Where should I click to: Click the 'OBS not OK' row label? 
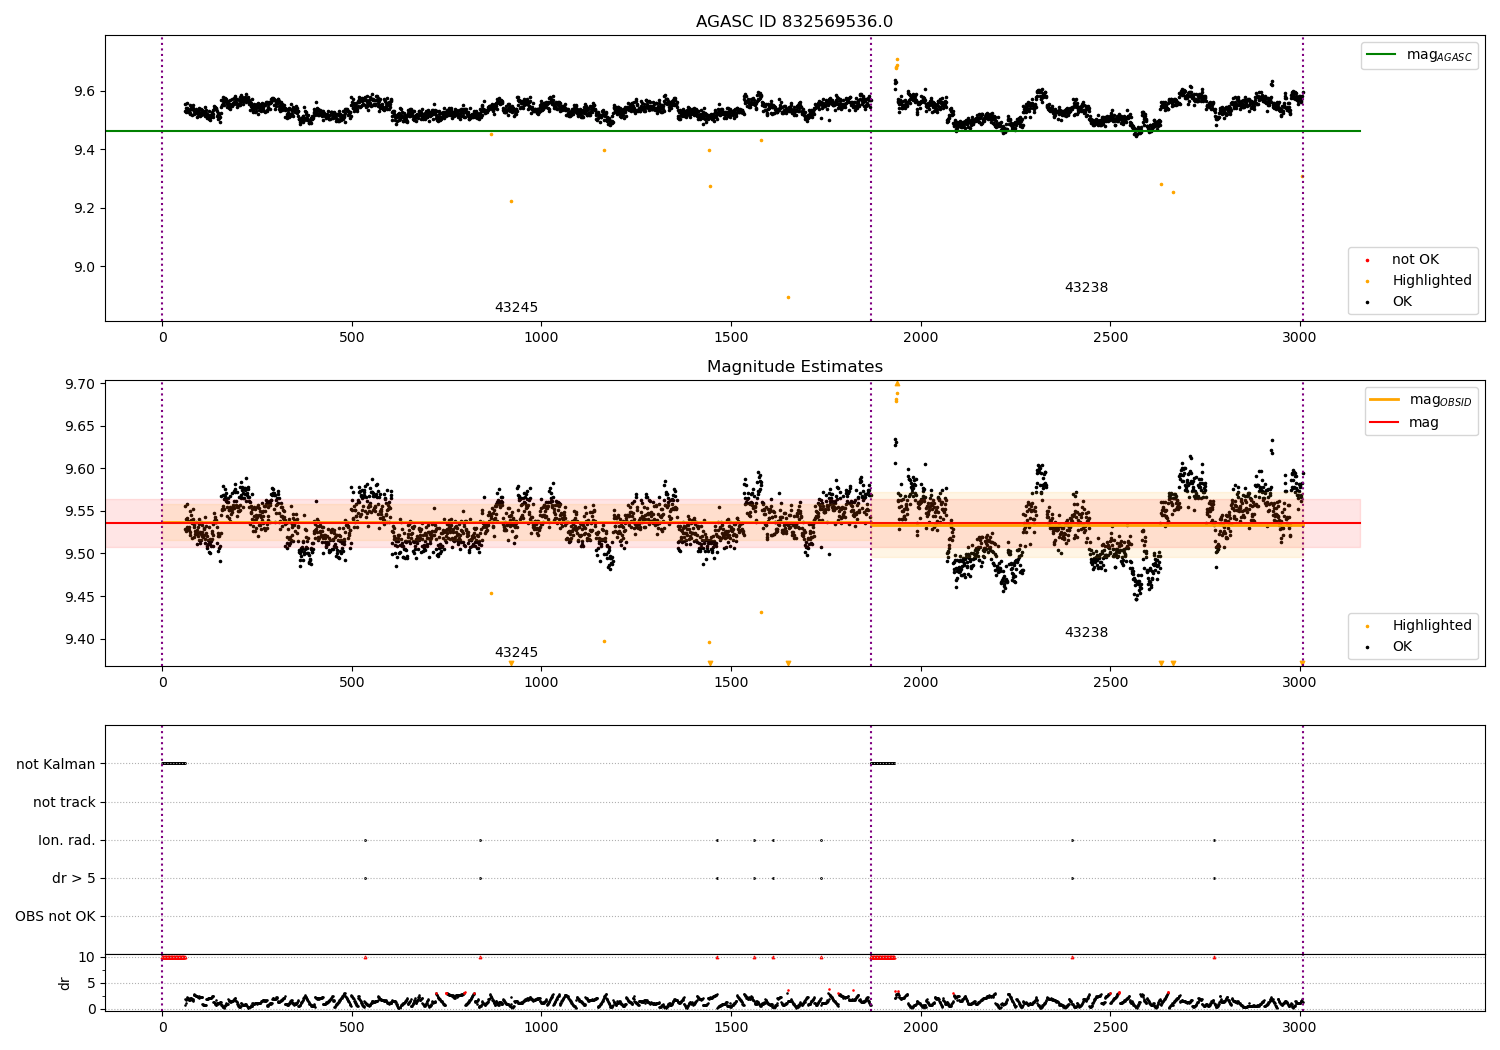[x=56, y=916]
